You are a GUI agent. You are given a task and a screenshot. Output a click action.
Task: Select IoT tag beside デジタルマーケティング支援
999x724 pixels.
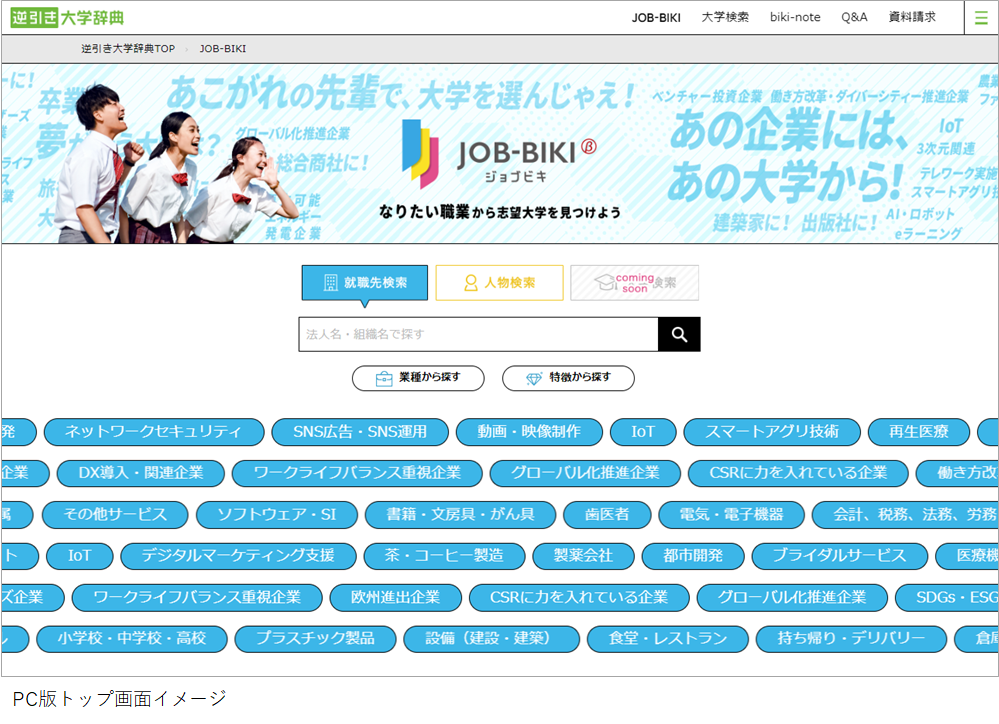click(x=80, y=556)
